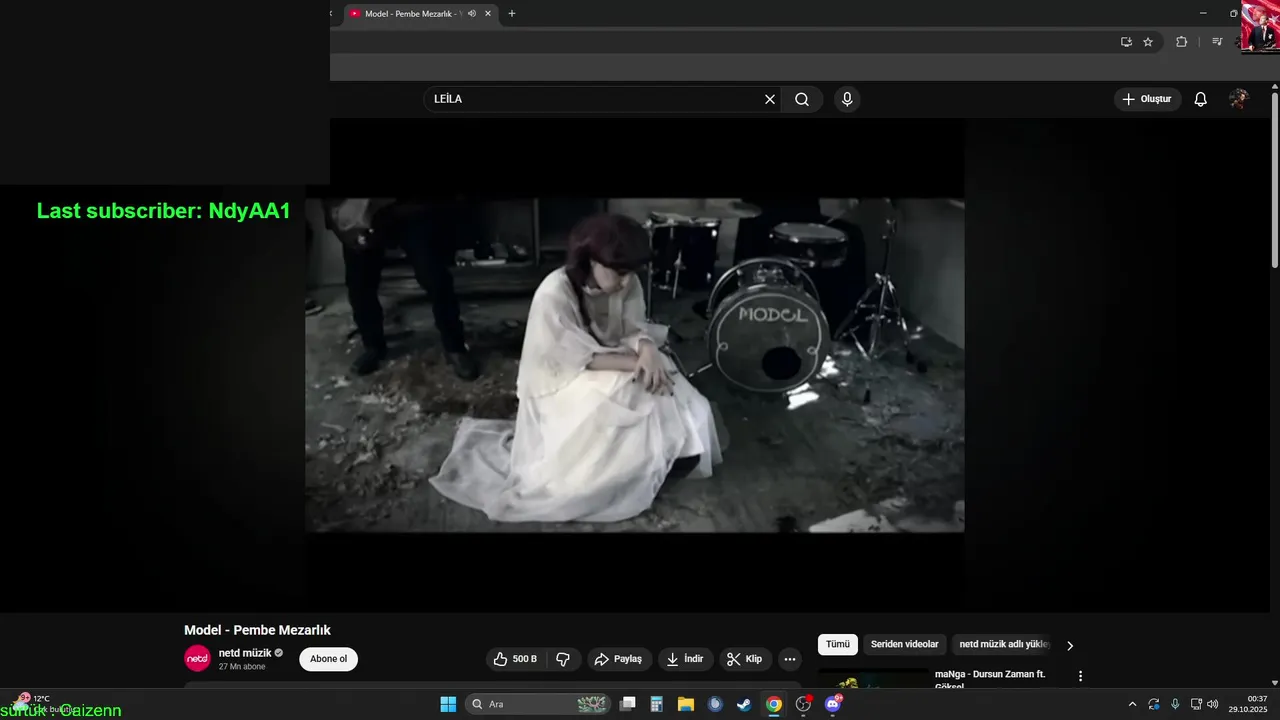This screenshot has height=720, width=1280.
Task: Open the volume control in the system tray
Action: tap(1213, 704)
